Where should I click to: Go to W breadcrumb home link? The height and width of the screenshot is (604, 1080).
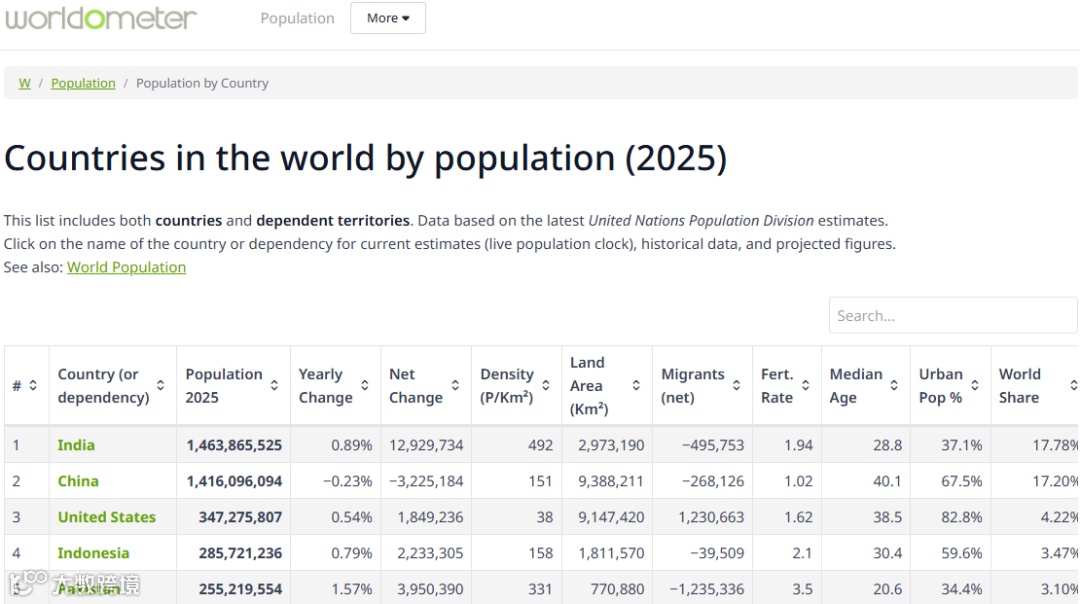pos(25,83)
